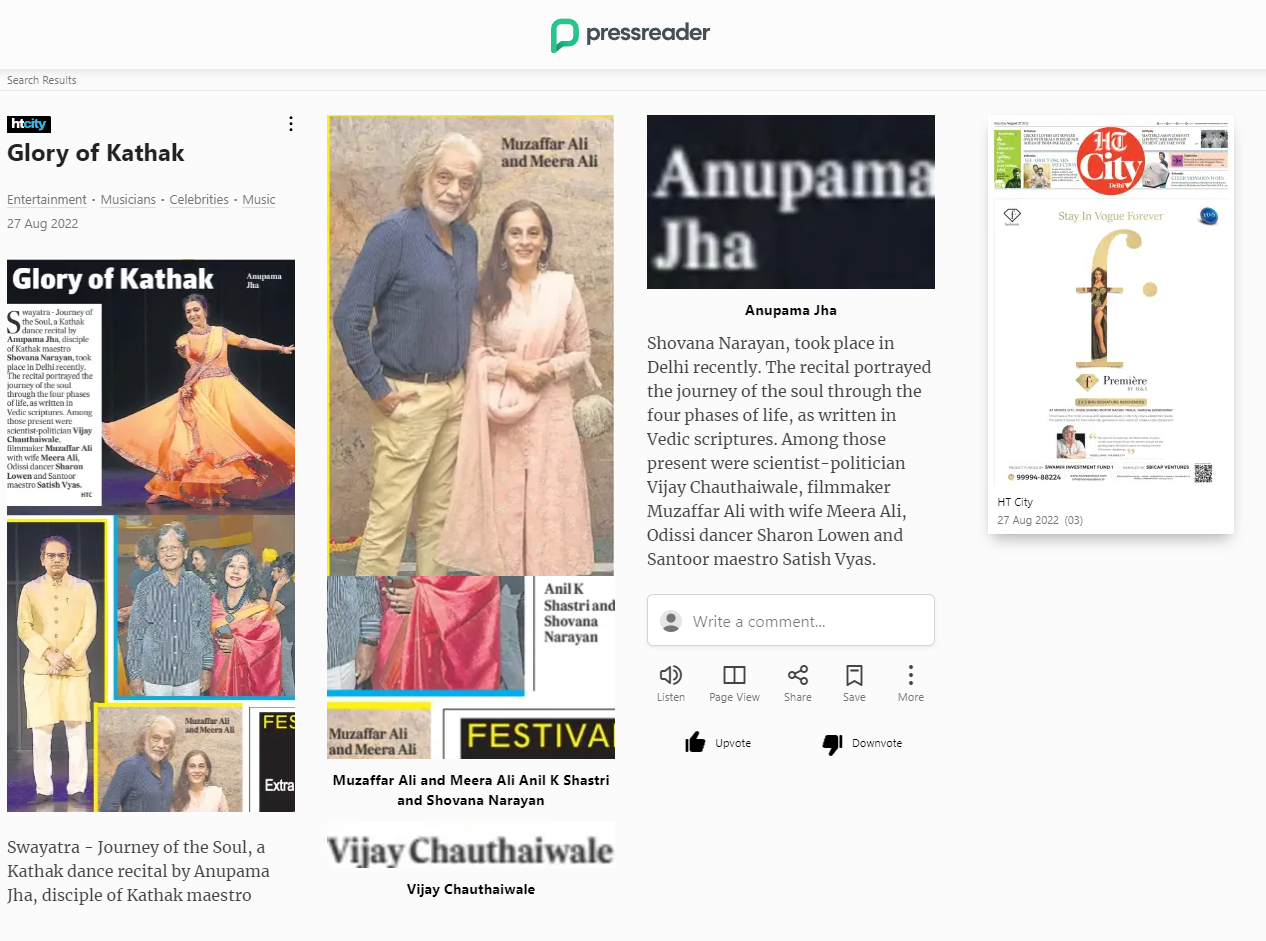Click the HT City publication badge

point(29,124)
